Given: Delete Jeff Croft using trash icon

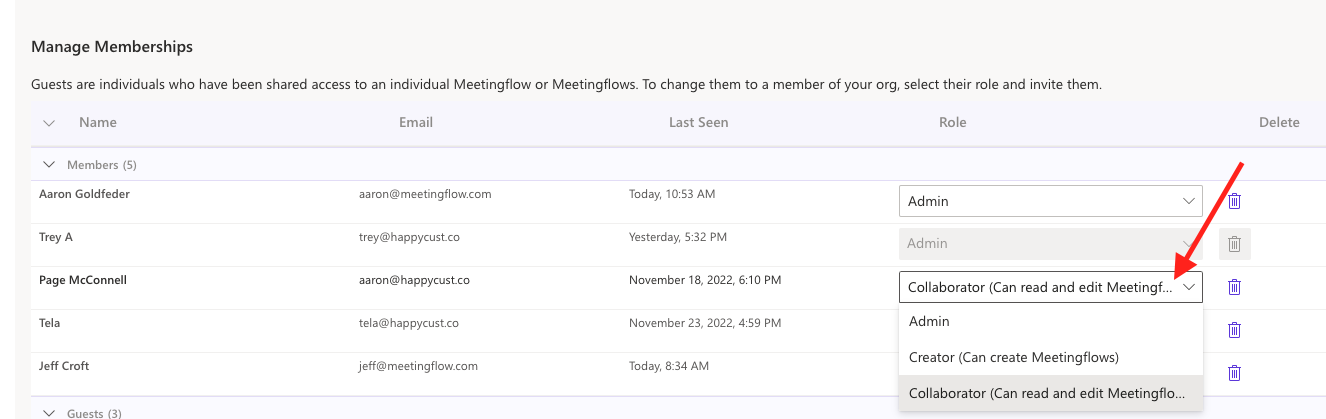Looking at the screenshot, I should pos(1234,373).
